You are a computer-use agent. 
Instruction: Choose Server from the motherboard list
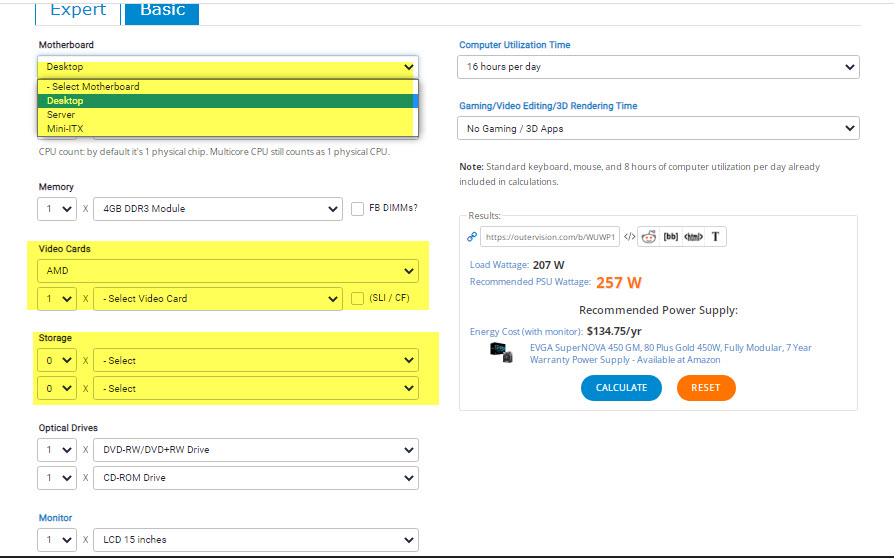(x=61, y=115)
